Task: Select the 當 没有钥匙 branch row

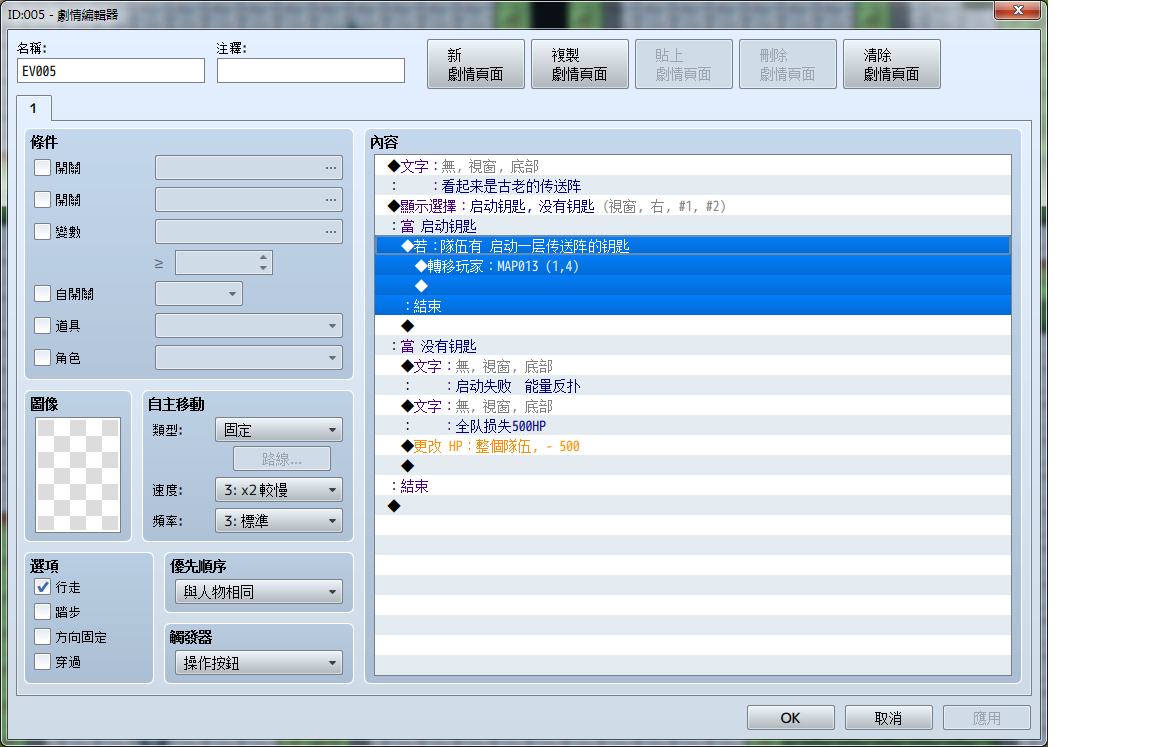Action: coord(693,346)
